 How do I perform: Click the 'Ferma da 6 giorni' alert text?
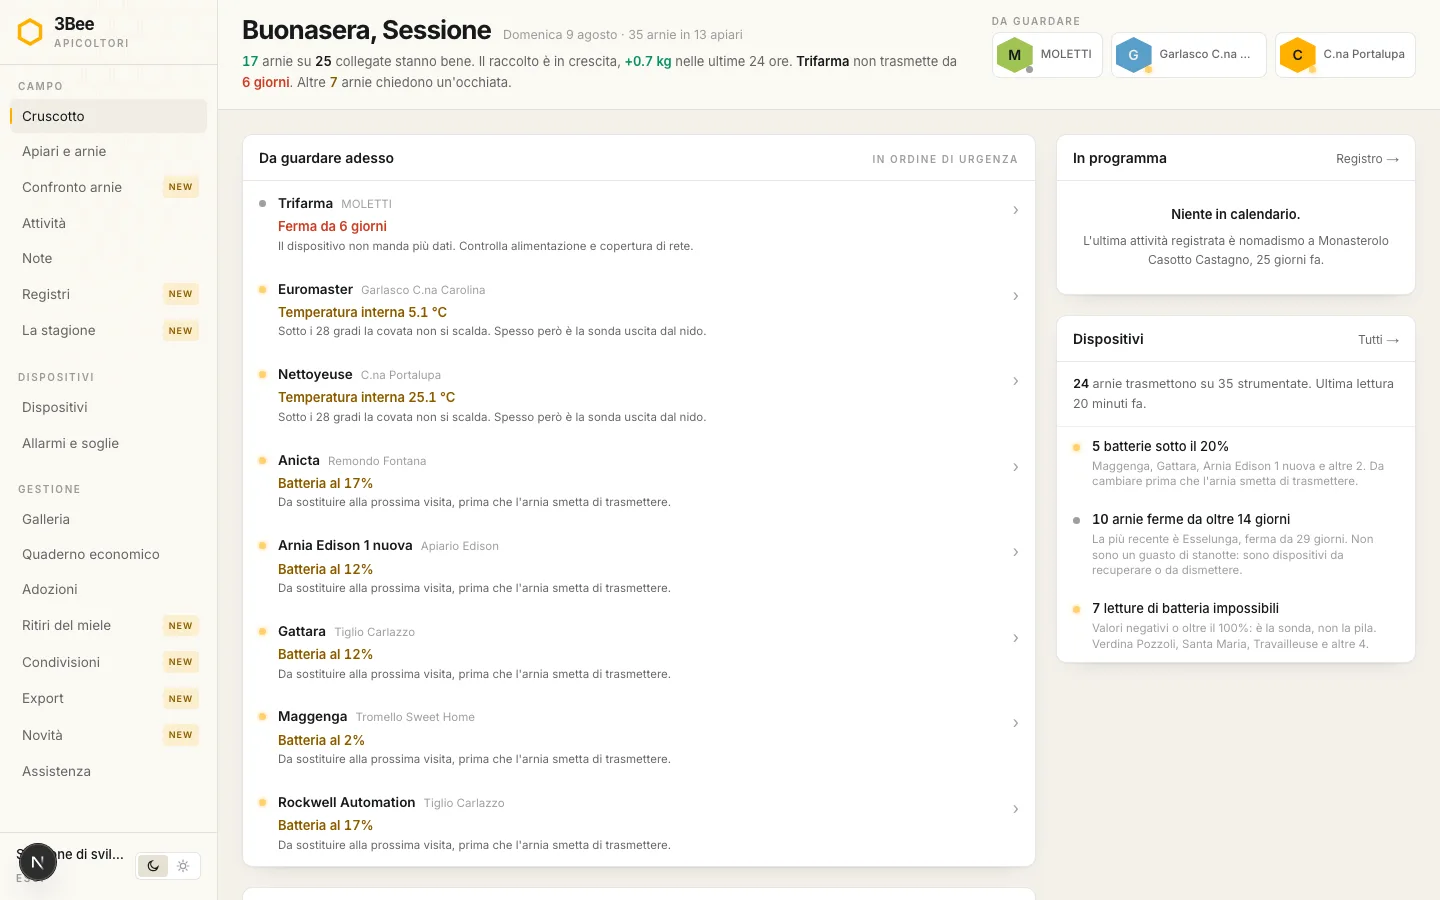pyautogui.click(x=332, y=226)
